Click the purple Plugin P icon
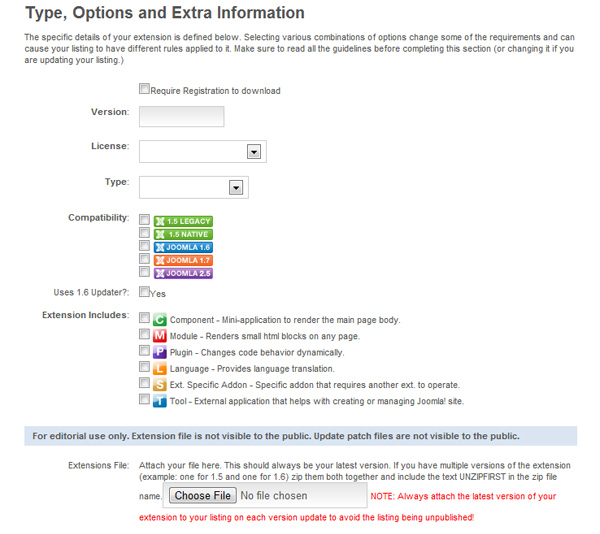This screenshot has width=600, height=534. [x=160, y=352]
